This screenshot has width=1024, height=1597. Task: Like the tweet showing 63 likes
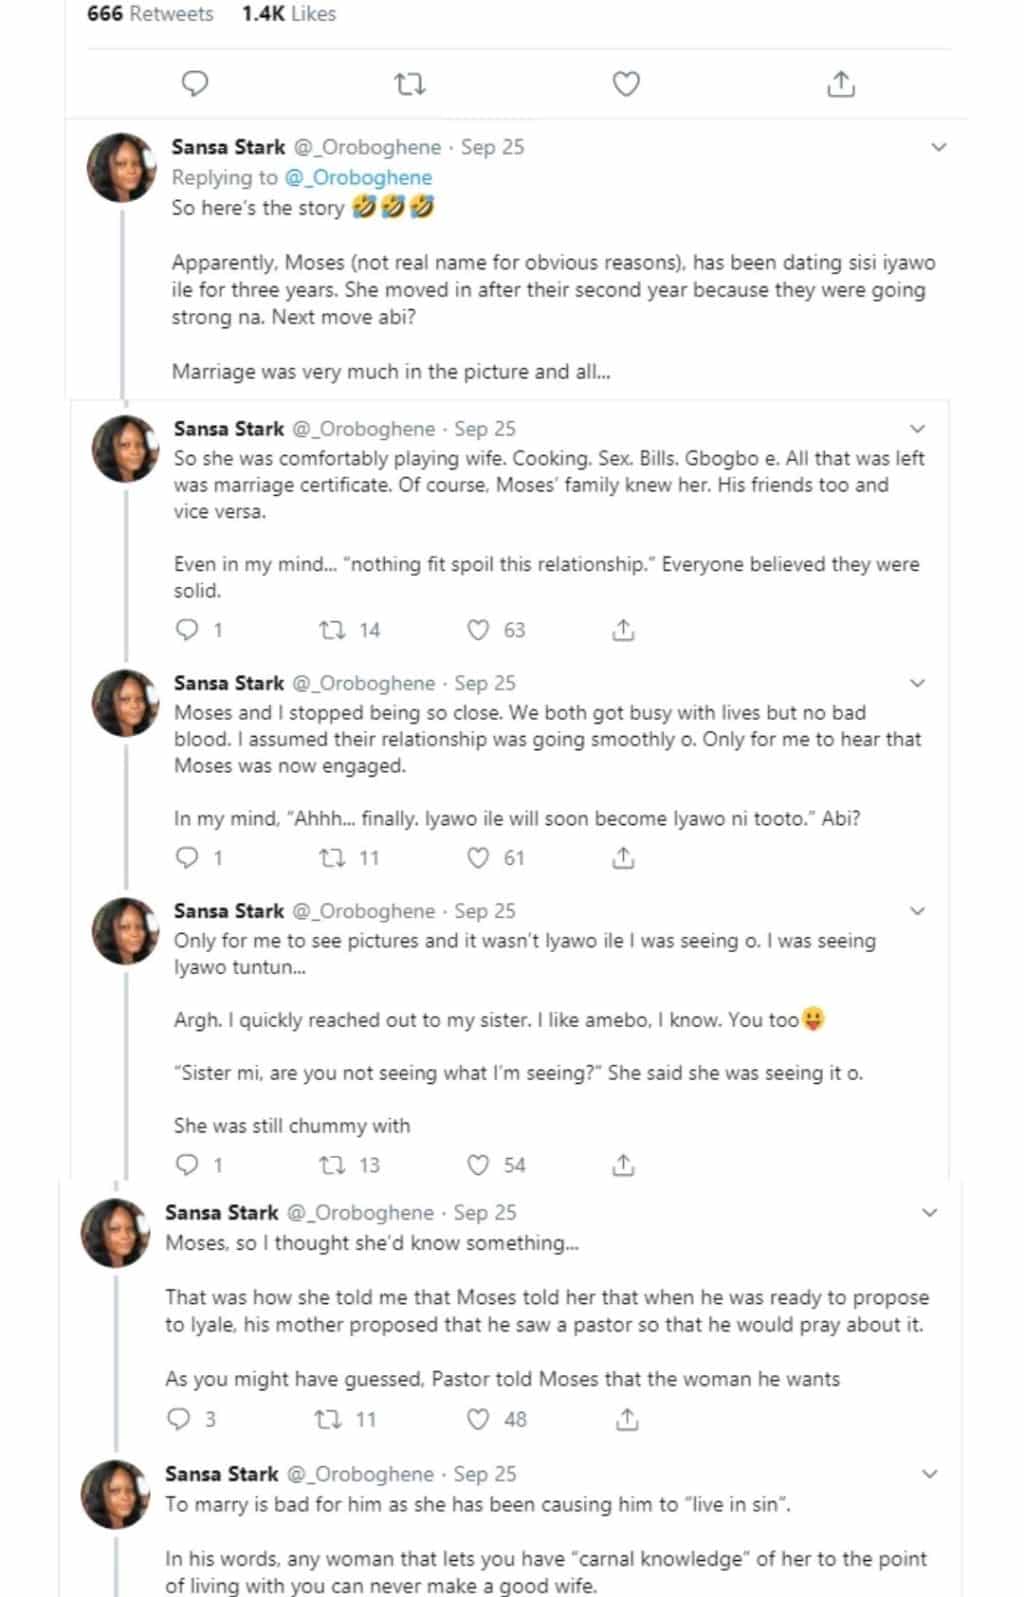479,630
